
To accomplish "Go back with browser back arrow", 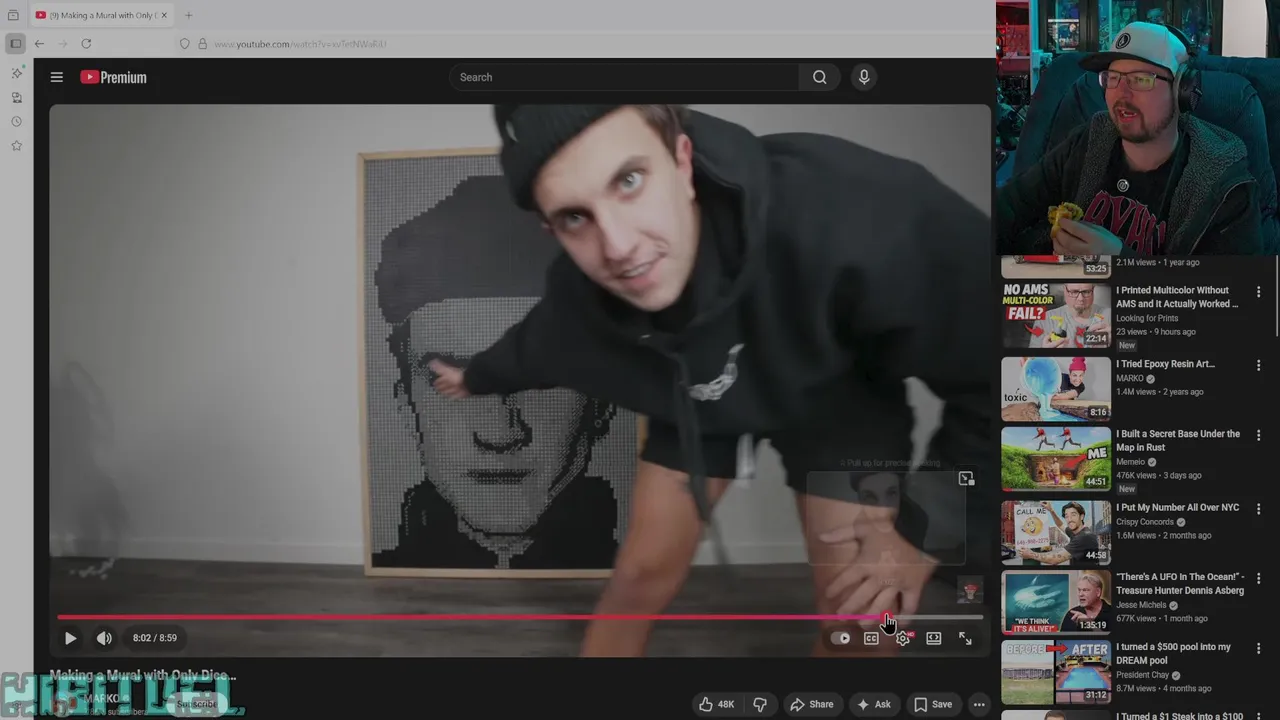I will [39, 44].
